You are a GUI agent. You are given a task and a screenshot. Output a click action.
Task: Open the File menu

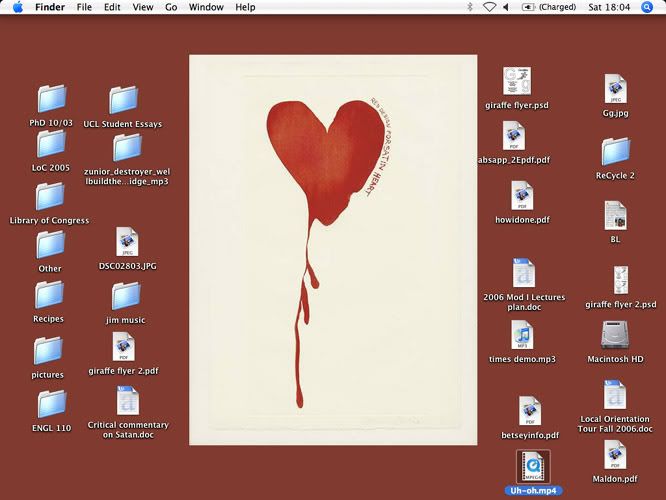(84, 7)
